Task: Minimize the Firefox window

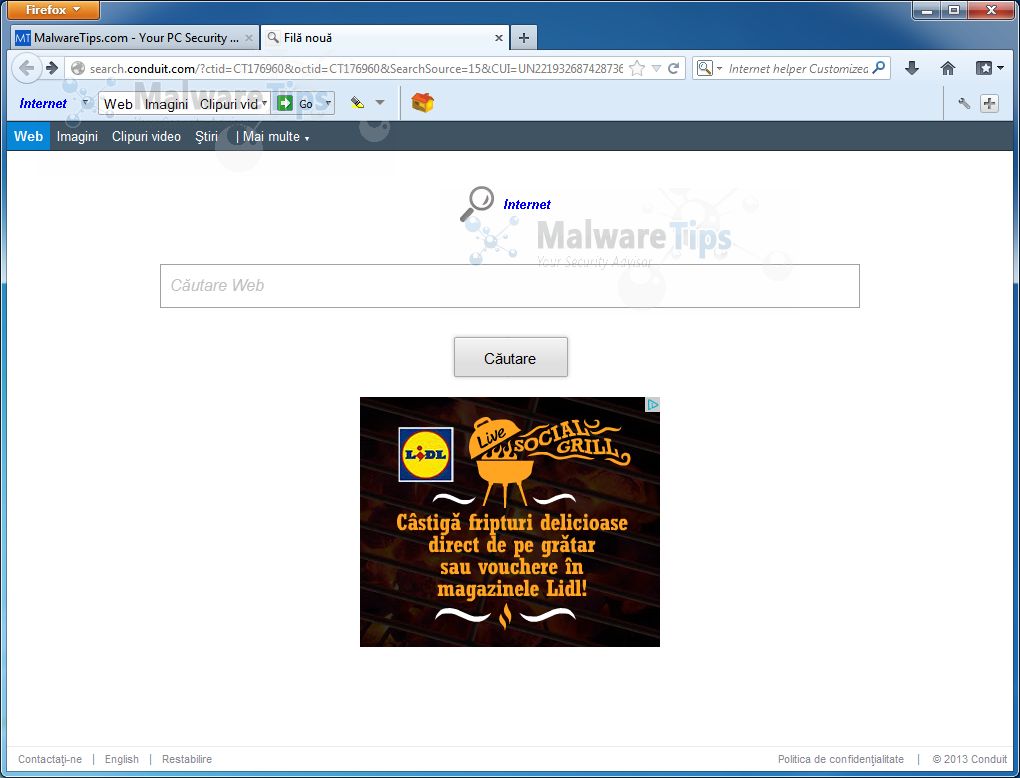Action: (x=927, y=10)
